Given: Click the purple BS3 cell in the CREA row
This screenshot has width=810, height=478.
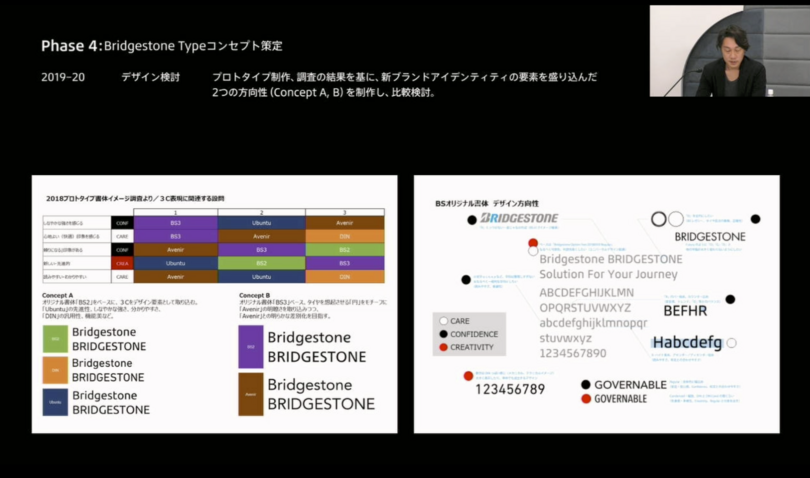Looking at the screenshot, I should pyautogui.click(x=345, y=263).
